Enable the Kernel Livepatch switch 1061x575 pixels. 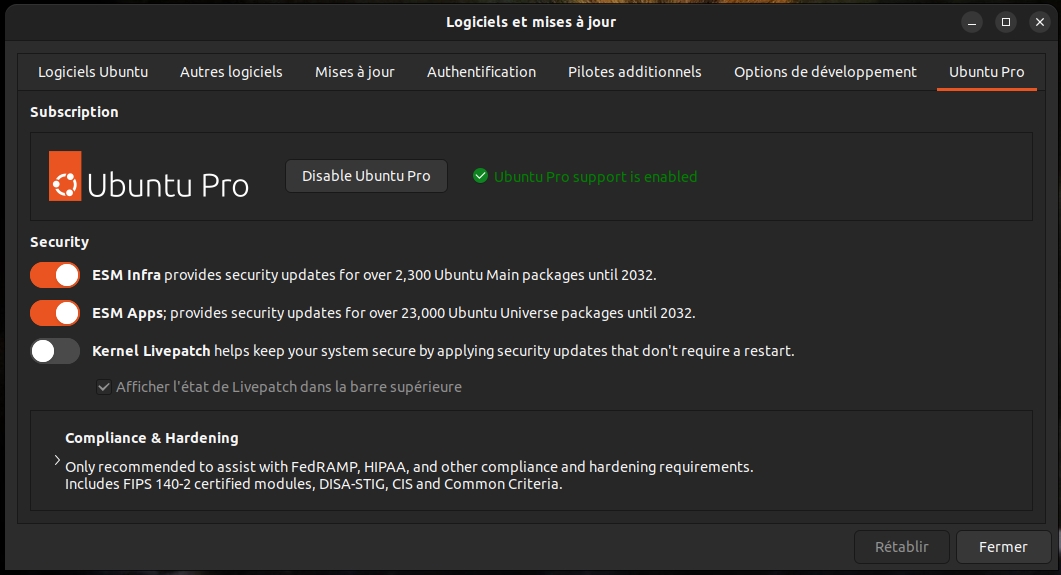[55, 351]
